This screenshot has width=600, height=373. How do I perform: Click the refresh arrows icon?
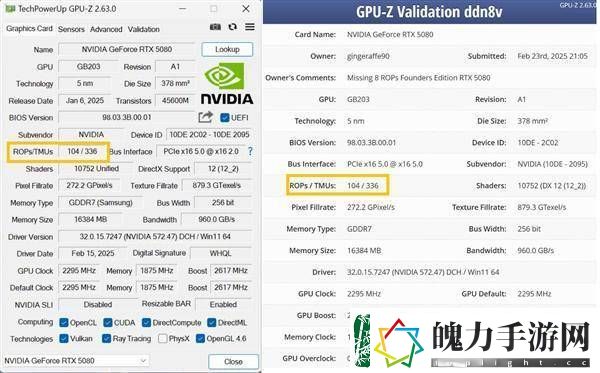coord(233,27)
